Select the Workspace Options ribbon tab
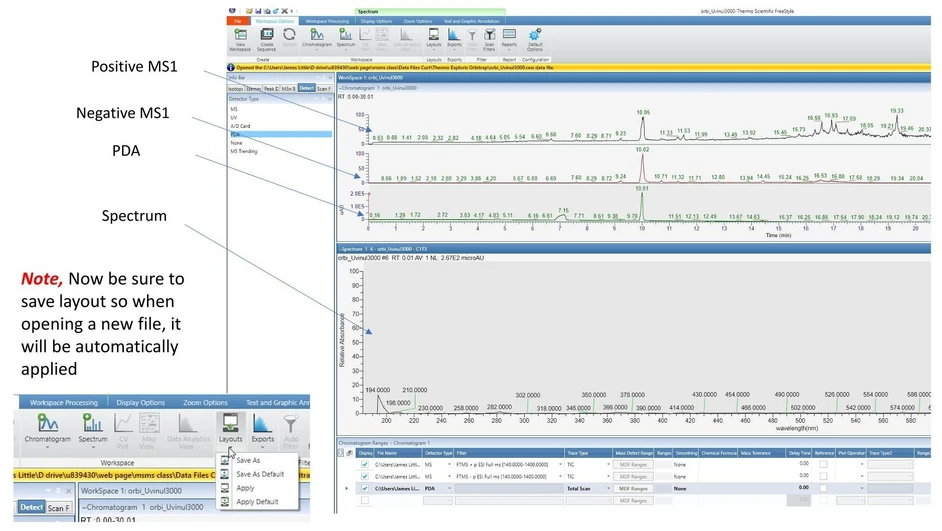 point(275,21)
